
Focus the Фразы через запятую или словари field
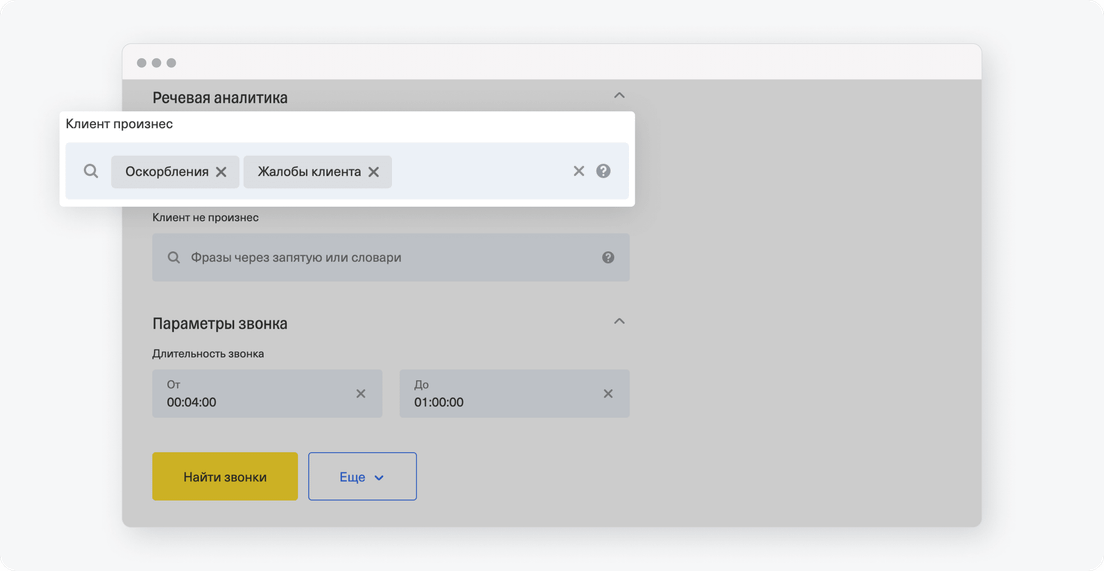391,258
